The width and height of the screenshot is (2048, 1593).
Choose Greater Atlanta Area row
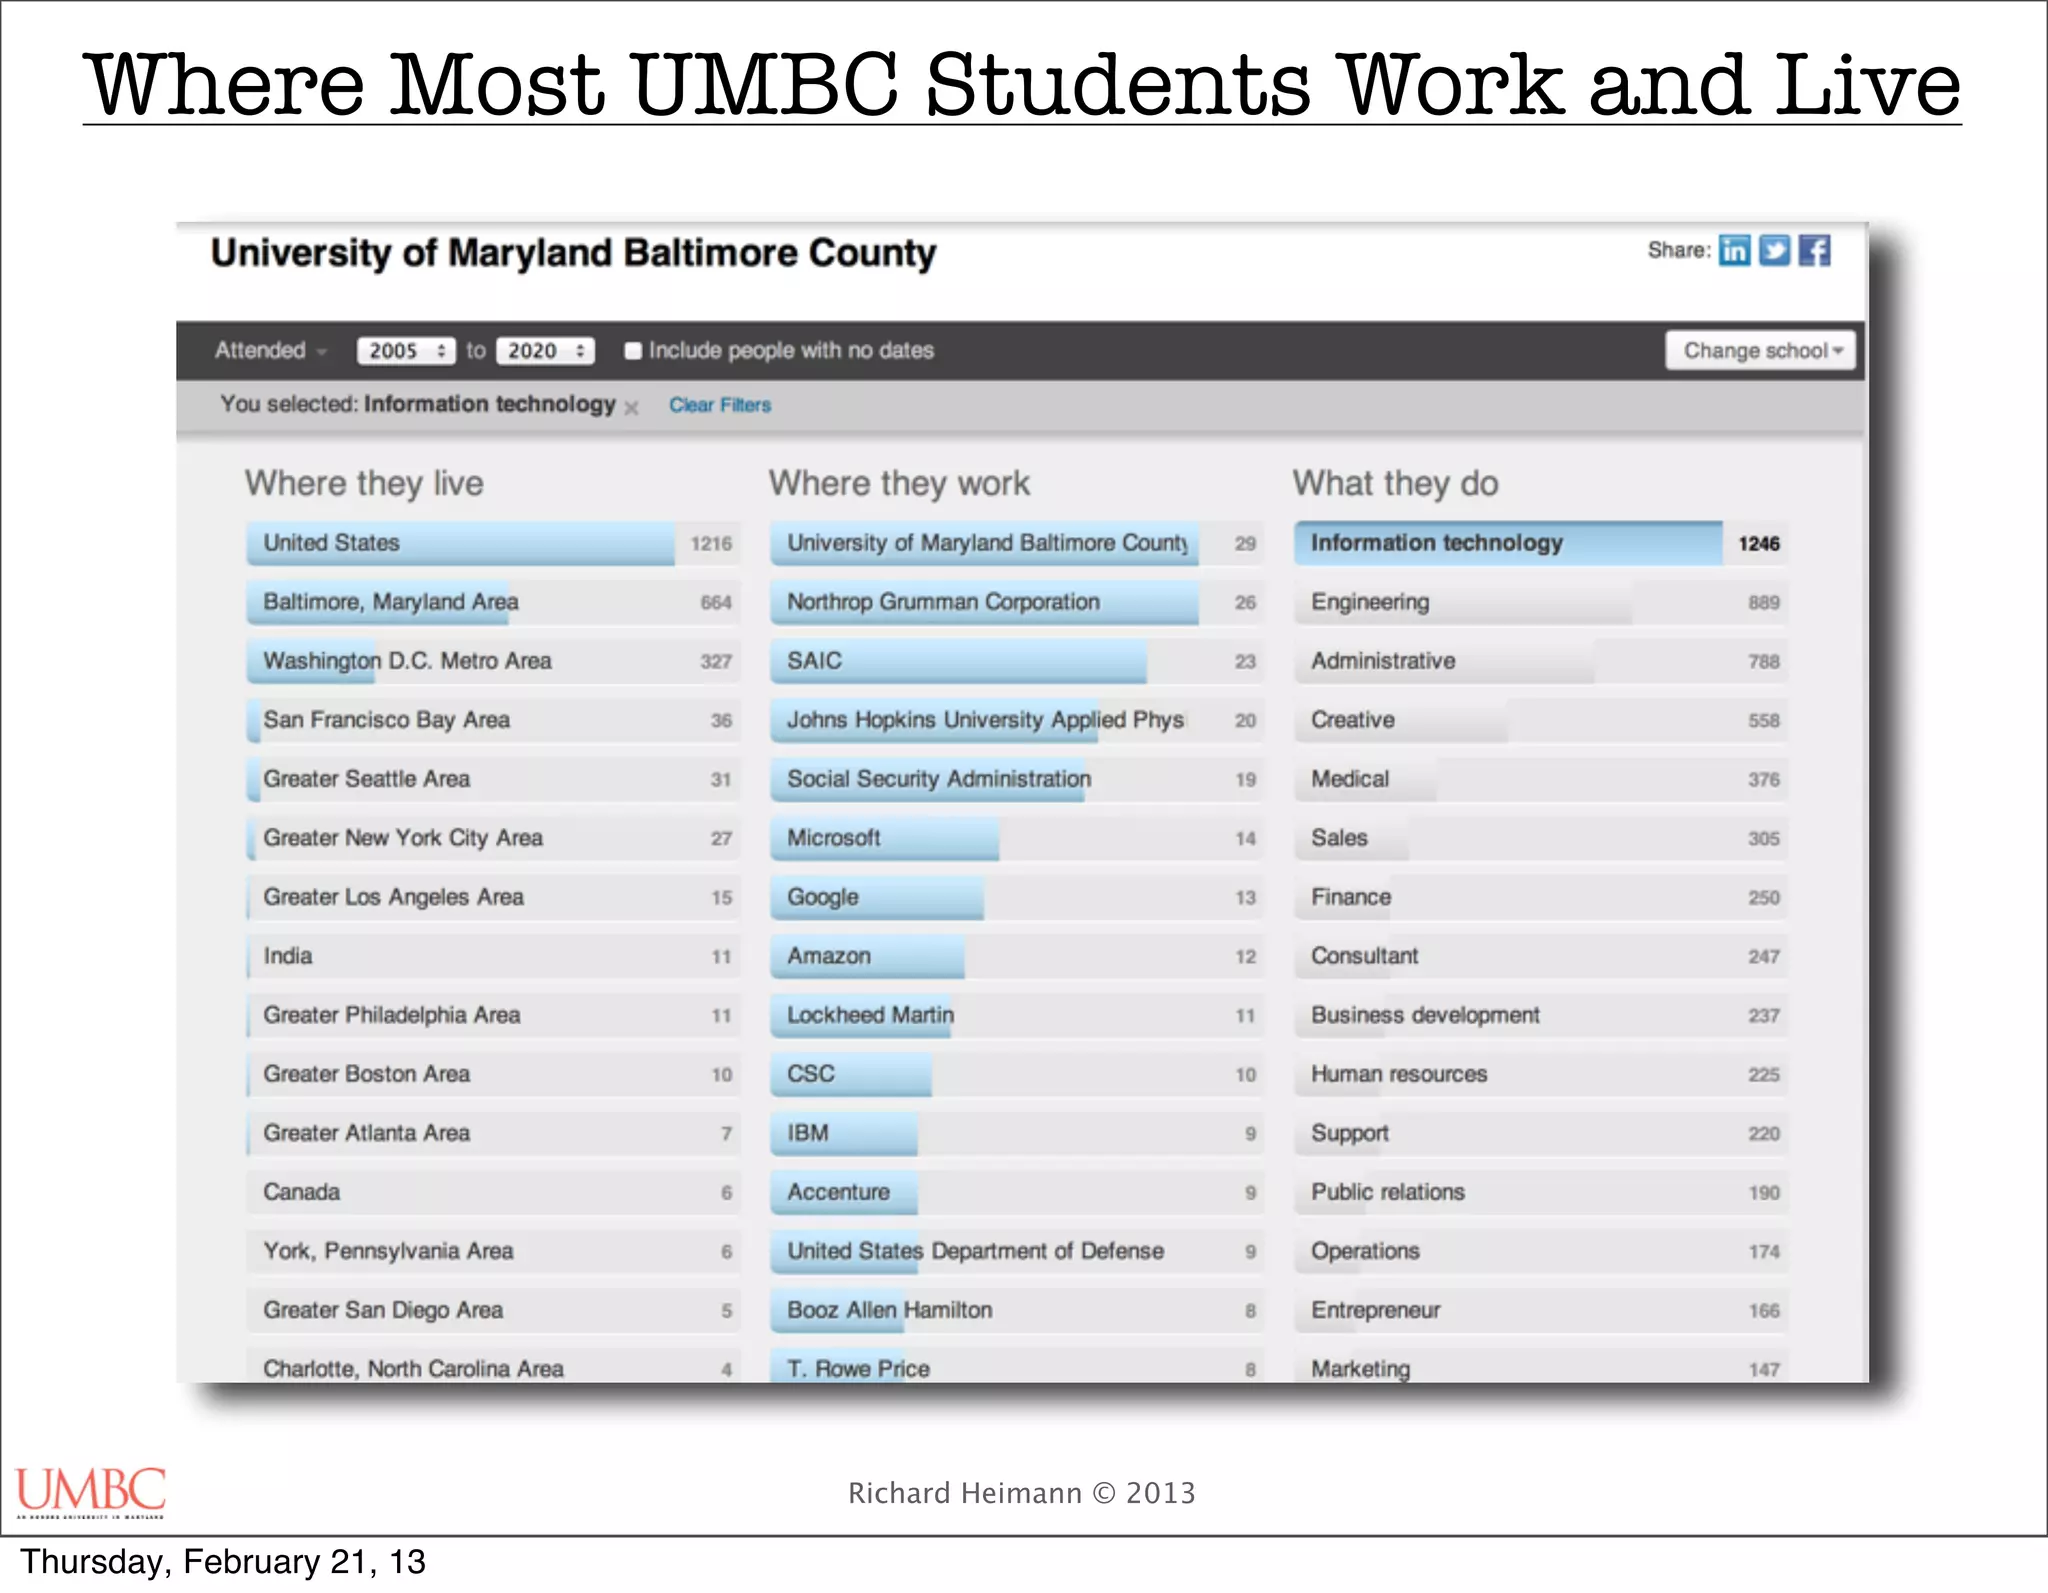point(494,1133)
